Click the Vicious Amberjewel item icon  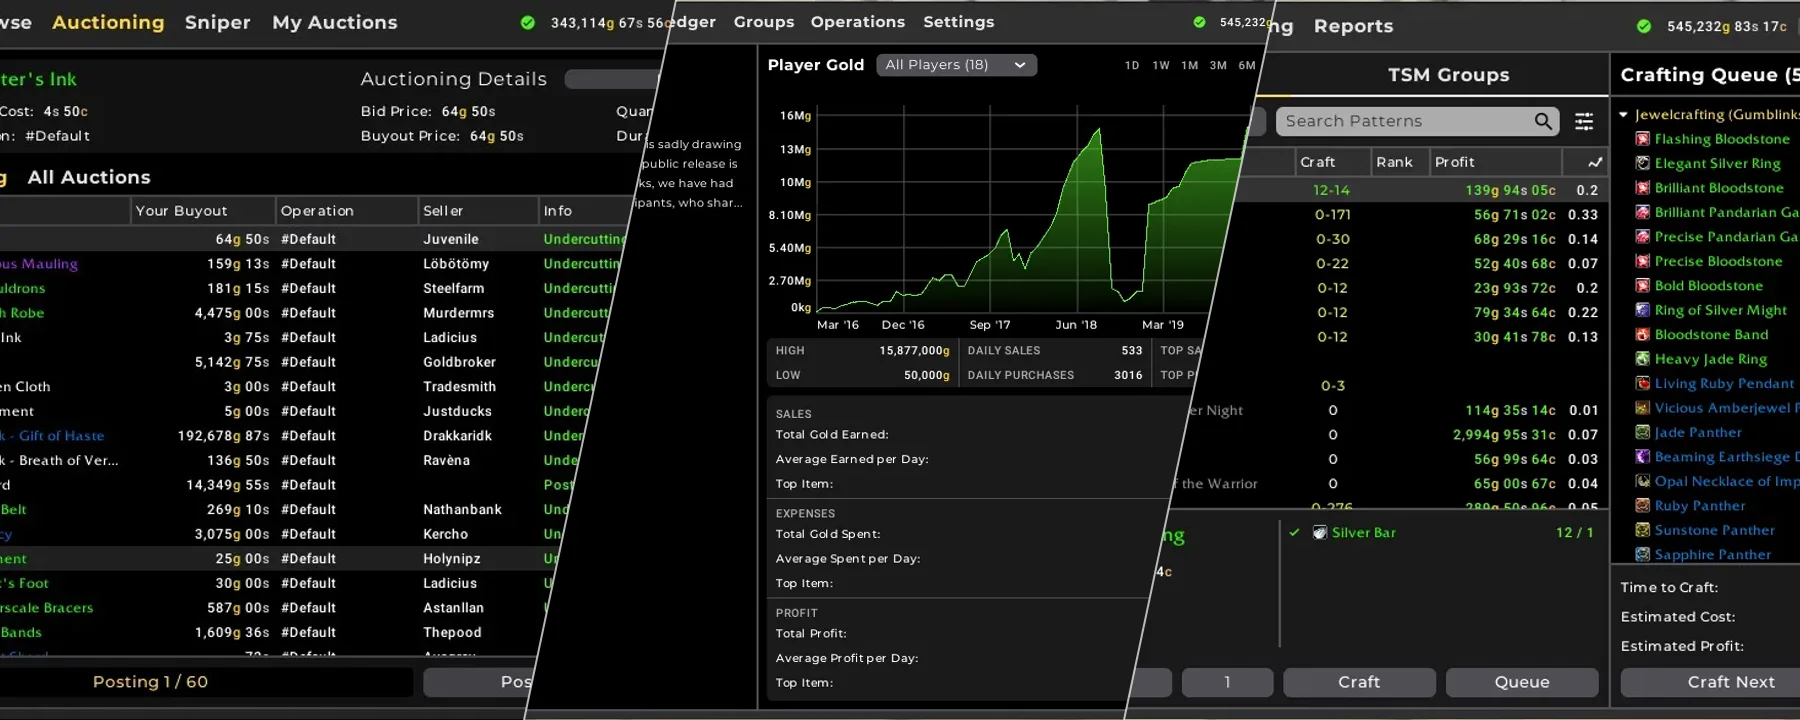[1642, 408]
